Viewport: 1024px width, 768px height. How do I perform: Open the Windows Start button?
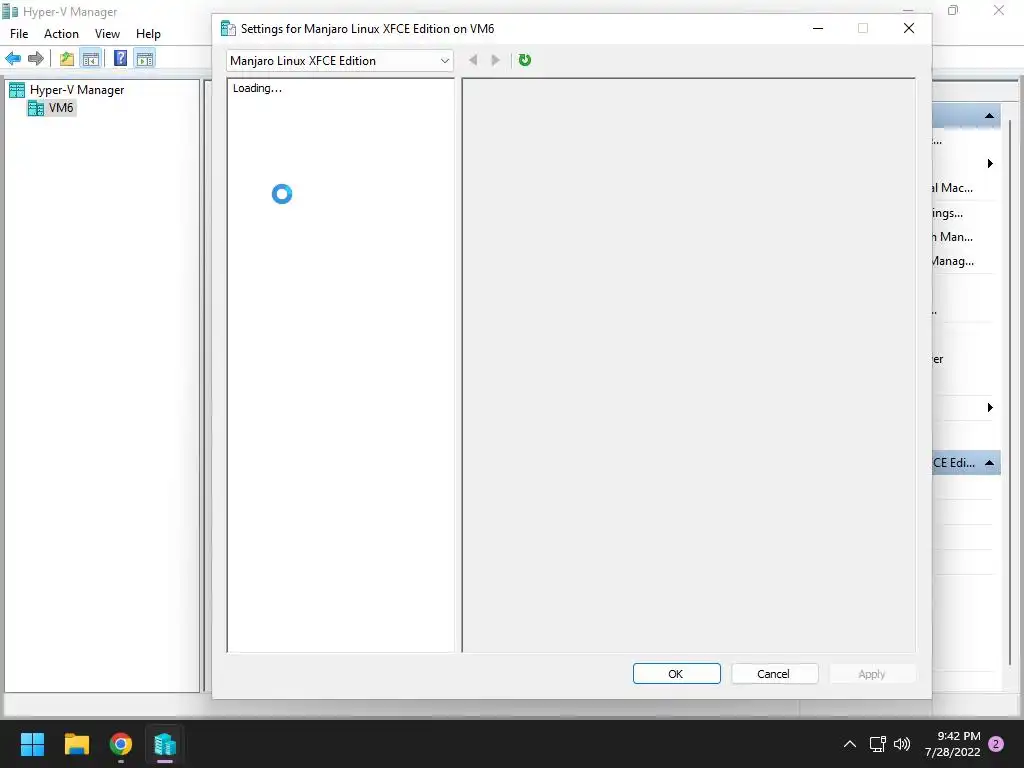[32, 744]
